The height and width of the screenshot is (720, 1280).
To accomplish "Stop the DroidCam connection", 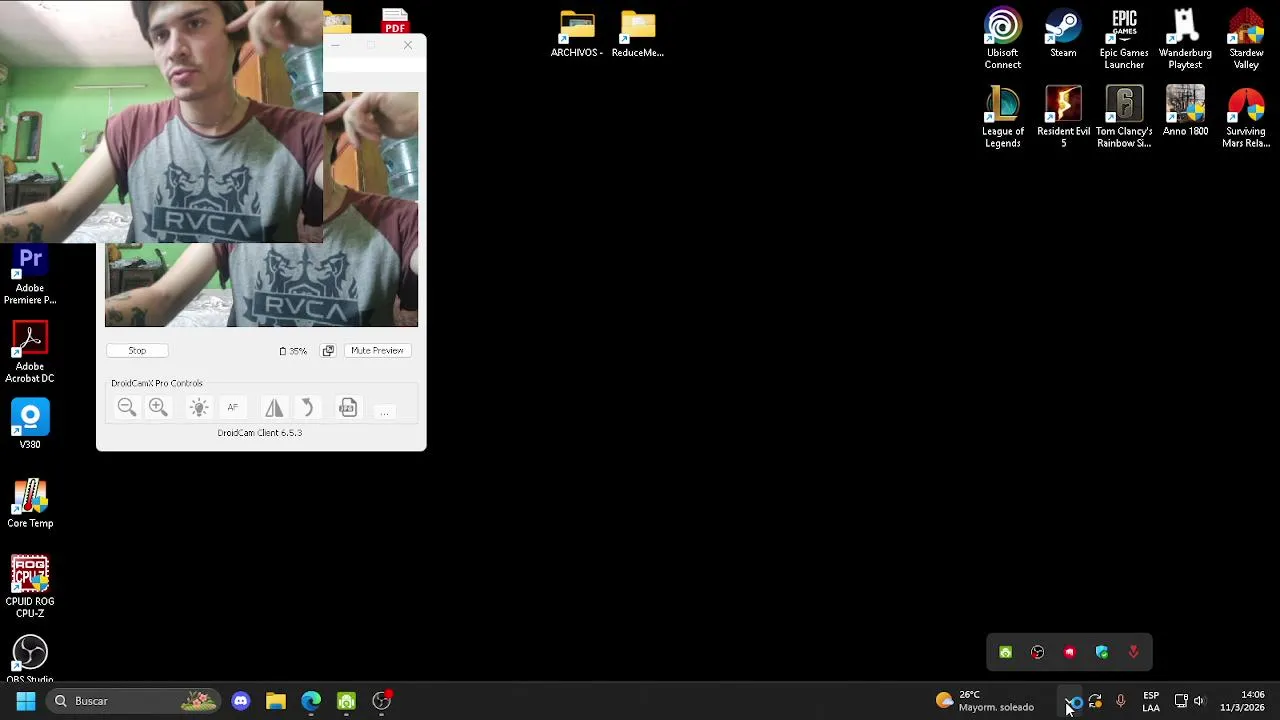I will (137, 351).
